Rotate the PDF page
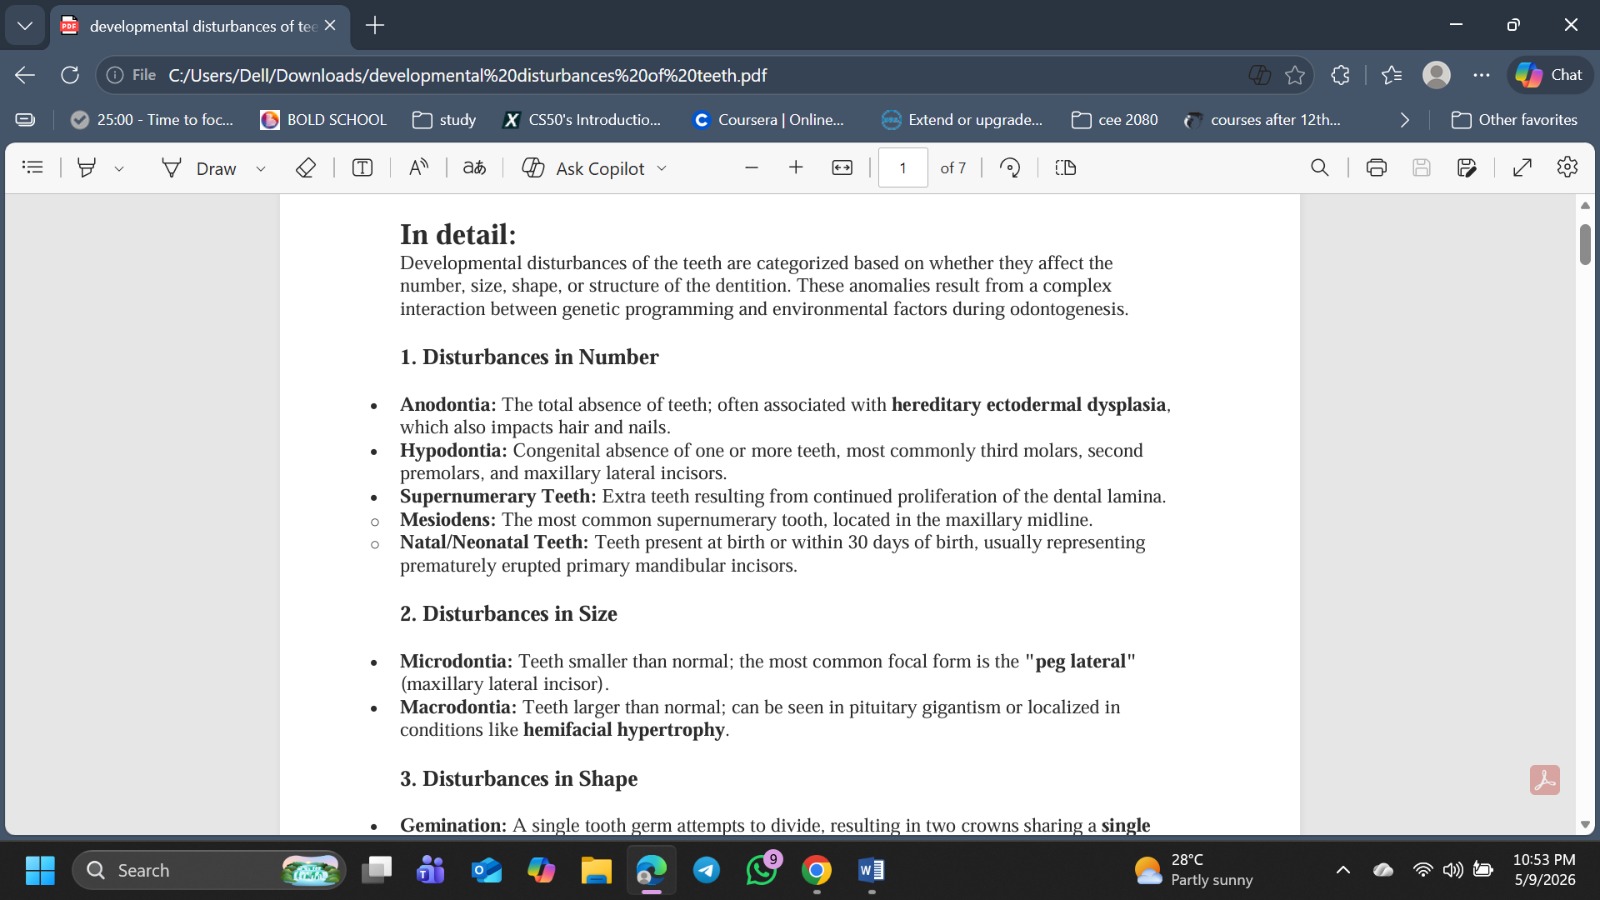 pyautogui.click(x=1010, y=168)
